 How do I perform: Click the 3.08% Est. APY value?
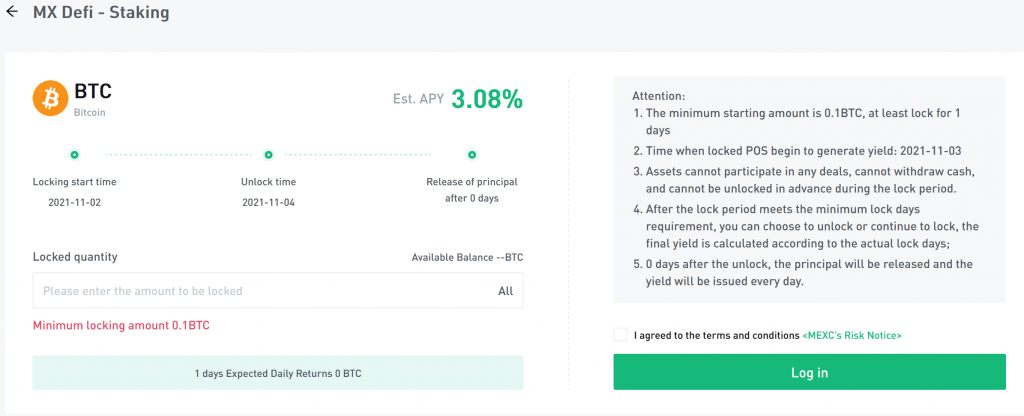click(487, 99)
